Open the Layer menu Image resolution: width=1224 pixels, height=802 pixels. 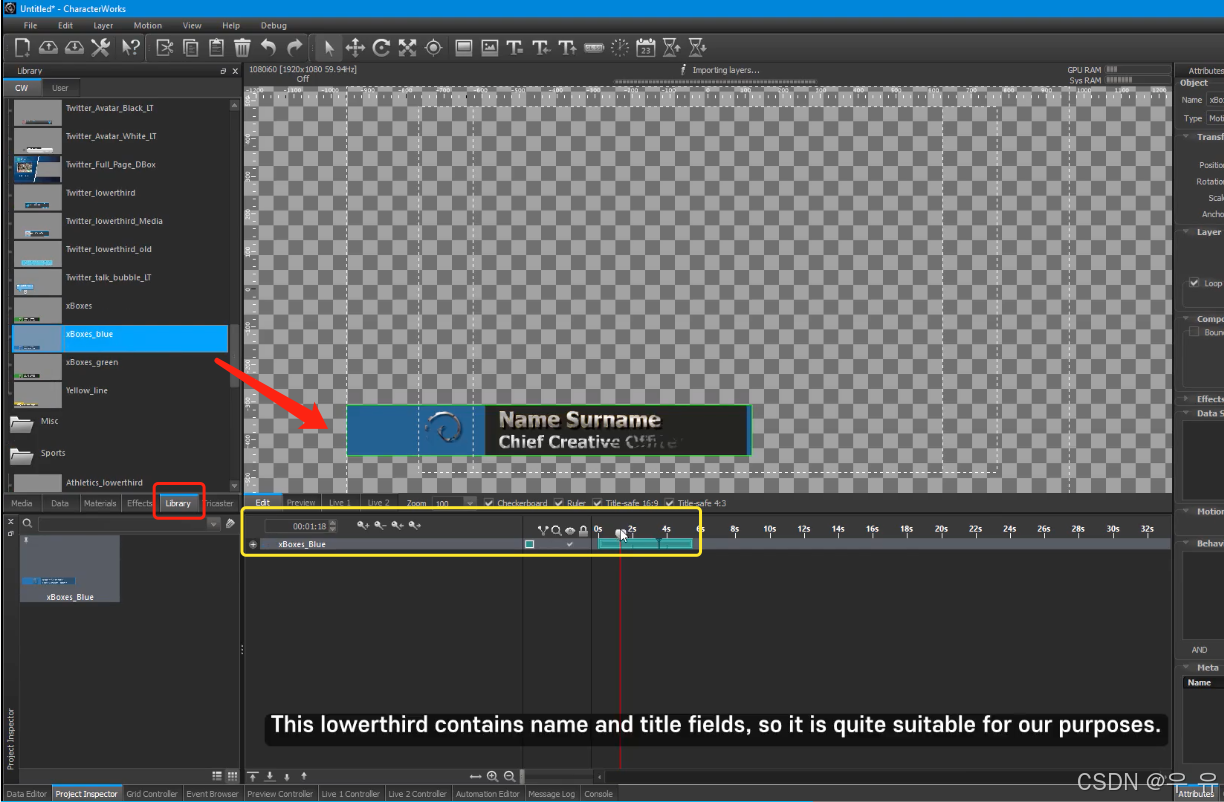click(103, 25)
